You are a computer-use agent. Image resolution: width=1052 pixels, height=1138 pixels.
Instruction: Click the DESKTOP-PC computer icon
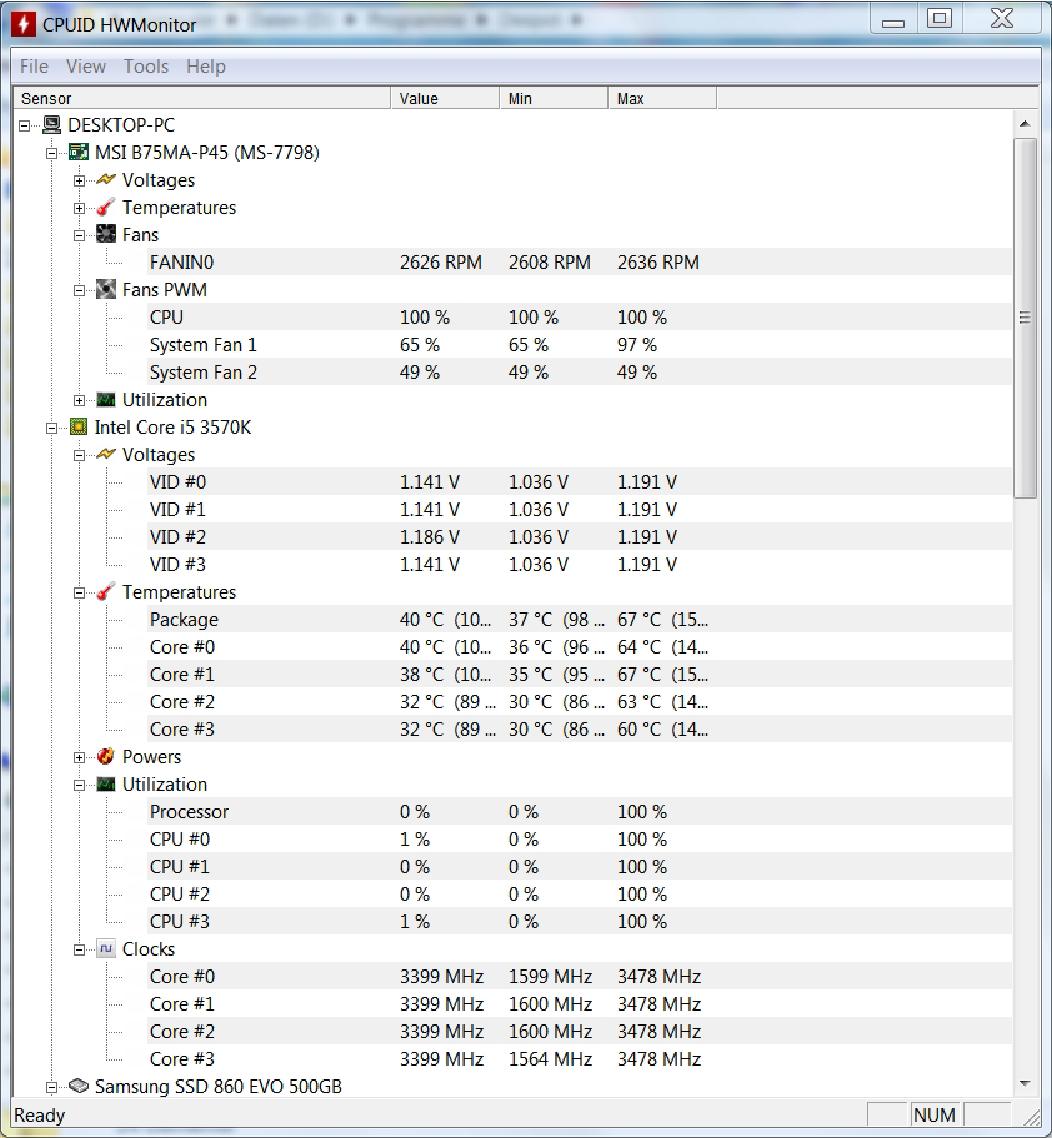point(52,125)
